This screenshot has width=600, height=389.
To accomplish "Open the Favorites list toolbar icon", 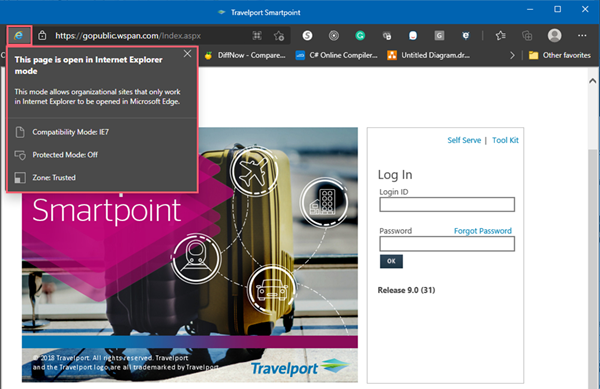I will click(501, 36).
